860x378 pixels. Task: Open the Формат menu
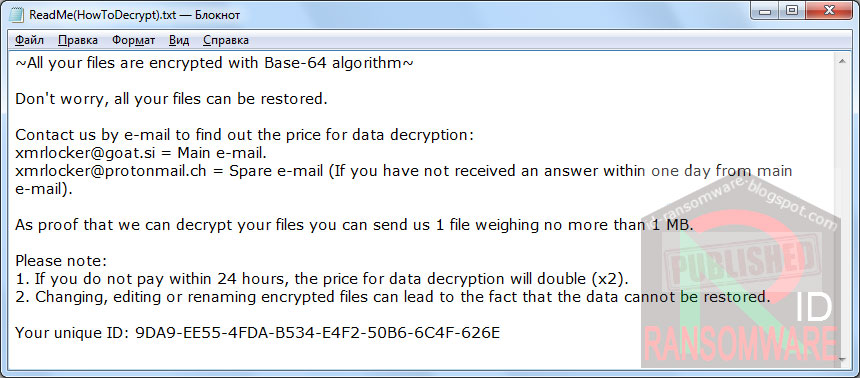tap(133, 40)
